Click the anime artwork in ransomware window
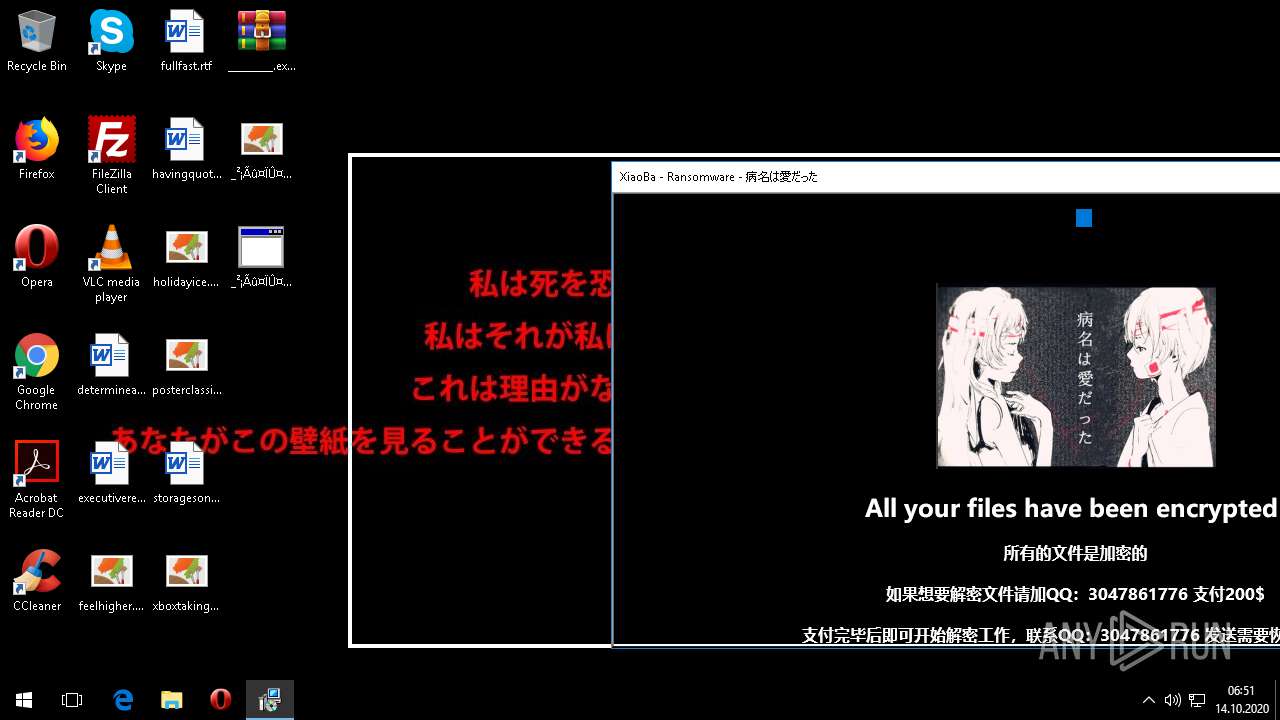1280x720 pixels. point(1076,377)
